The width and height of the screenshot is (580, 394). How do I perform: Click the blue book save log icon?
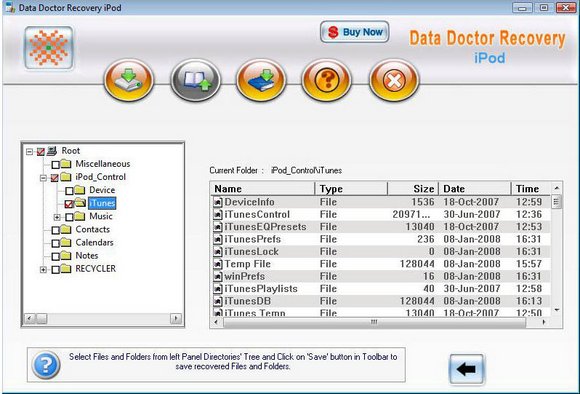[x=261, y=80]
